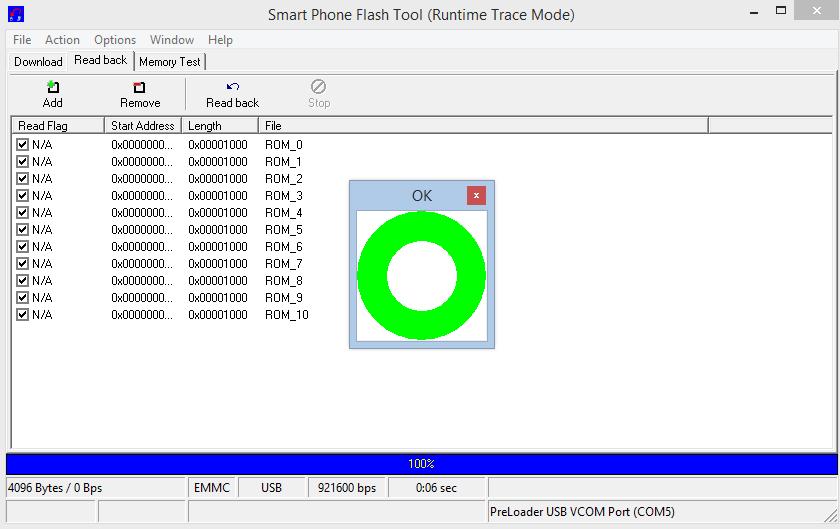Toggle the ROM_7 read flag checkbox

[22, 264]
